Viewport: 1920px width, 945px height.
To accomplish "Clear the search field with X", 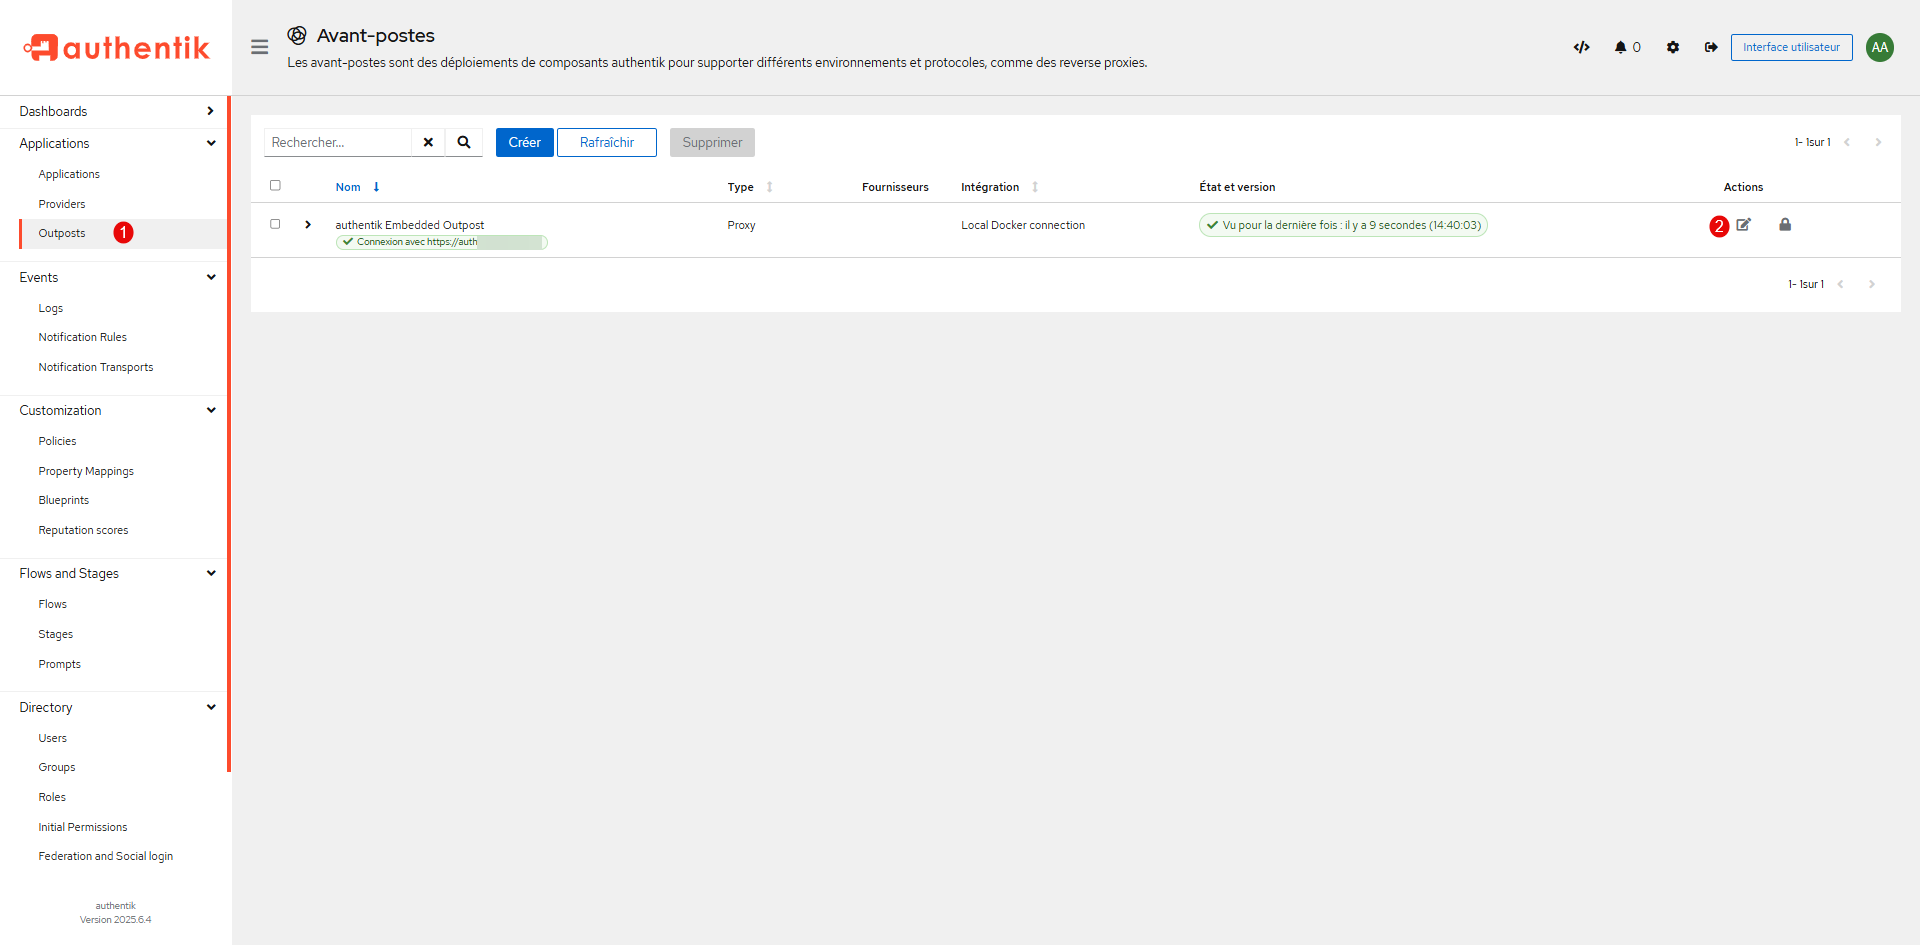I will (x=428, y=142).
